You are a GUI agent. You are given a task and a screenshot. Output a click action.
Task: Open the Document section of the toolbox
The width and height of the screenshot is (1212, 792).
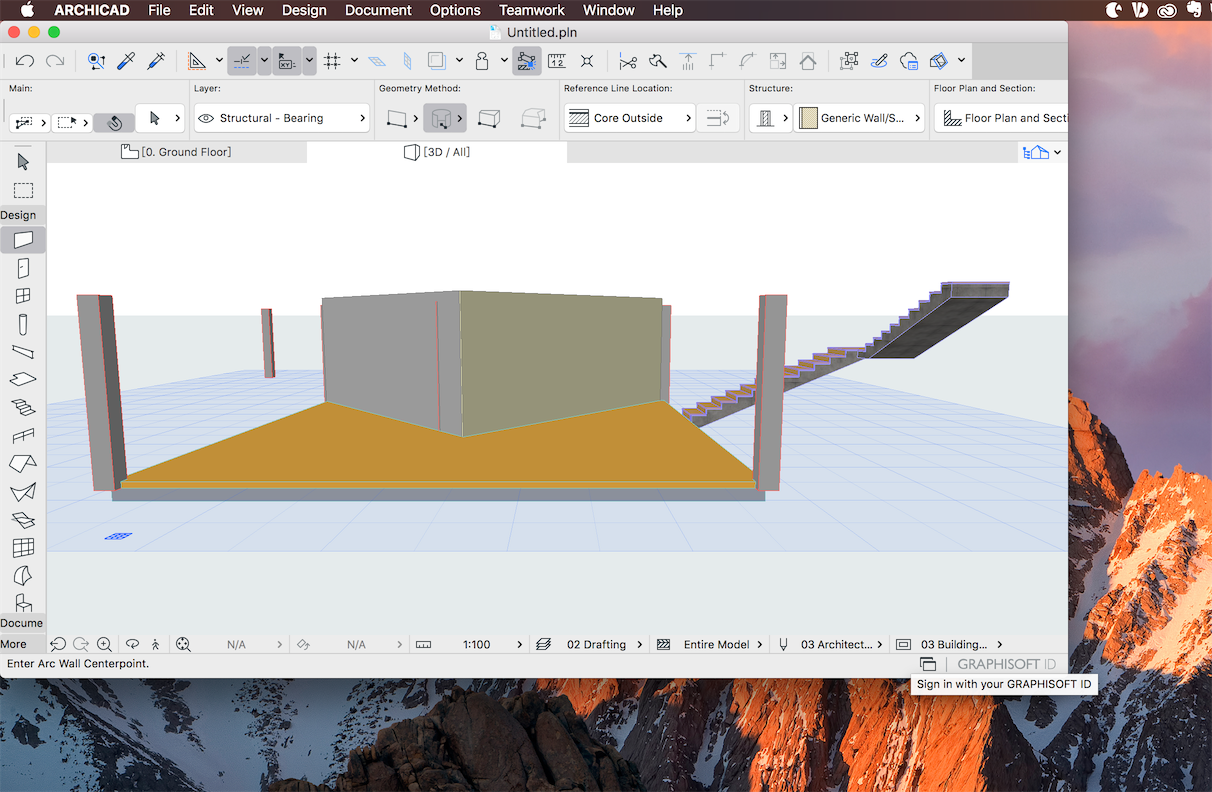point(22,623)
